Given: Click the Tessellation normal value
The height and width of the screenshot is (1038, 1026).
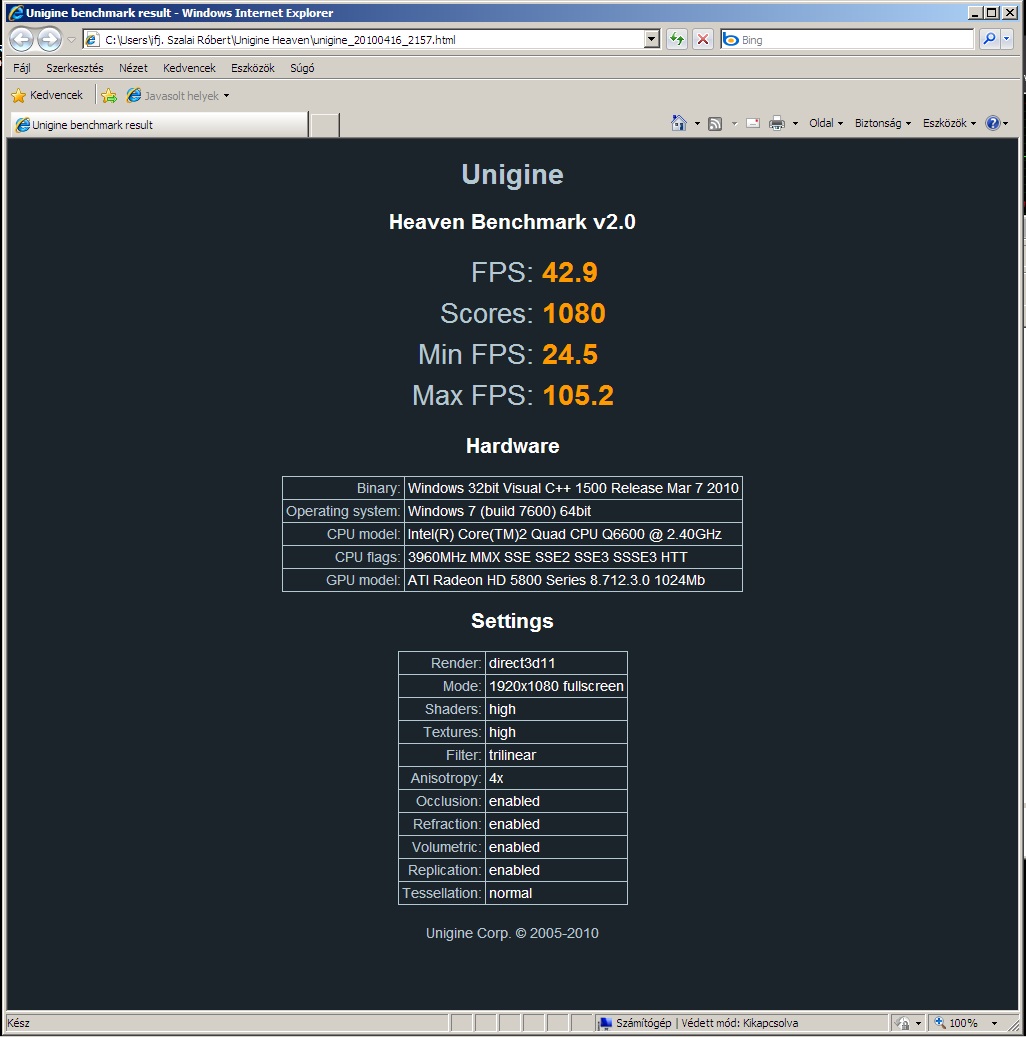Looking at the screenshot, I should [x=556, y=893].
